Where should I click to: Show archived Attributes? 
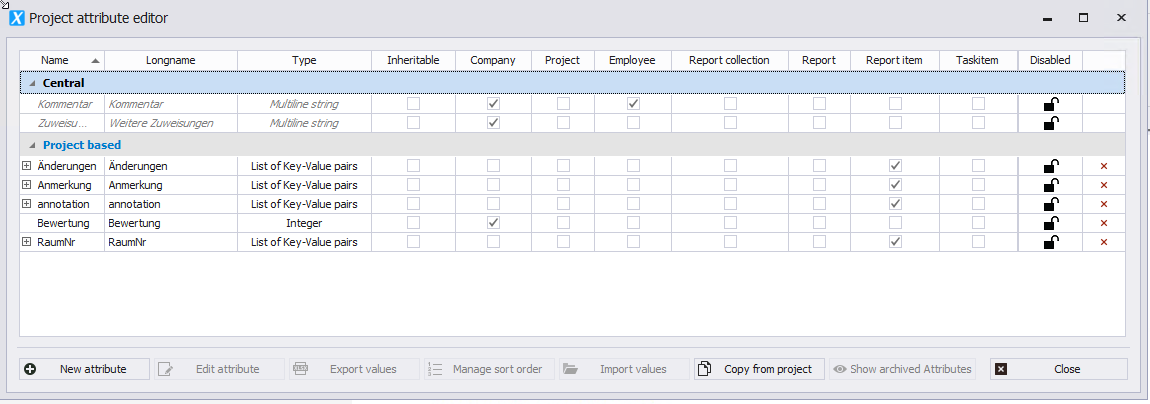pos(902,369)
